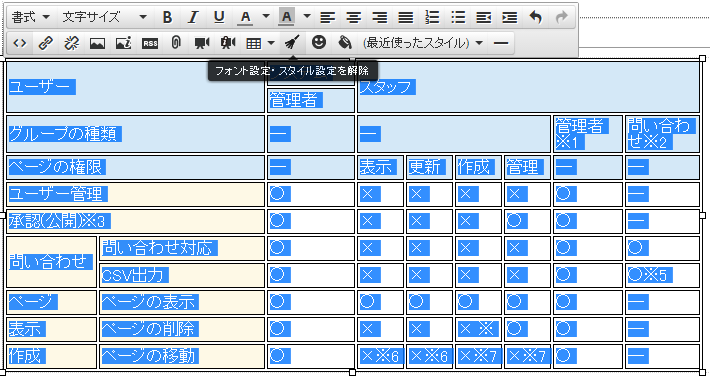Screen dimensions: 710x376
Task: Click the ページの移動 cell
Action: point(182,356)
